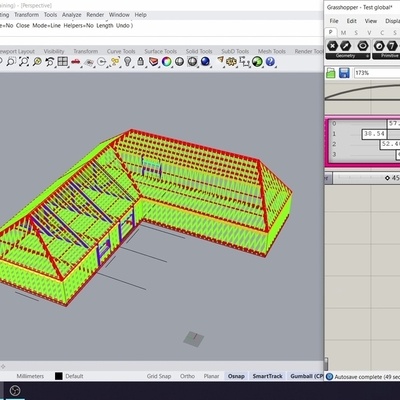Open the Millimeters units pane in status bar
The image size is (400, 400).
click(x=30, y=376)
